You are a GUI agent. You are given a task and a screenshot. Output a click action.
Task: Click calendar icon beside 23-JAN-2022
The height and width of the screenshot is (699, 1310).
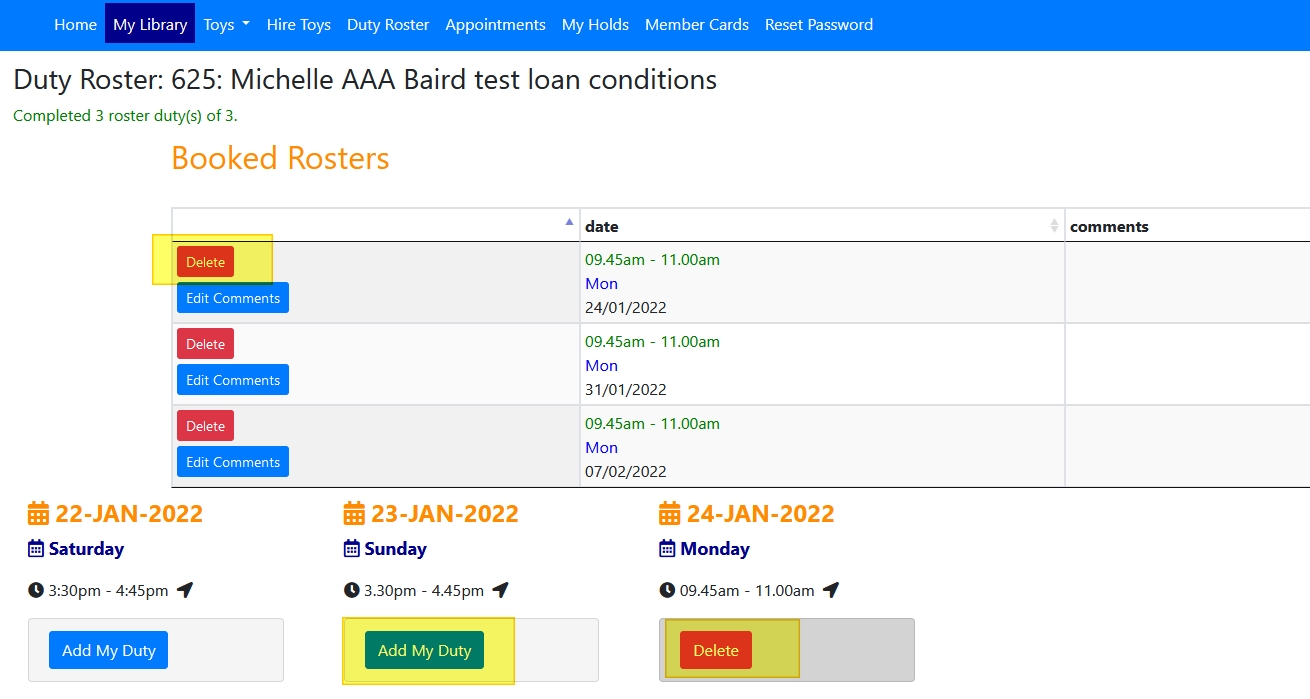click(354, 514)
